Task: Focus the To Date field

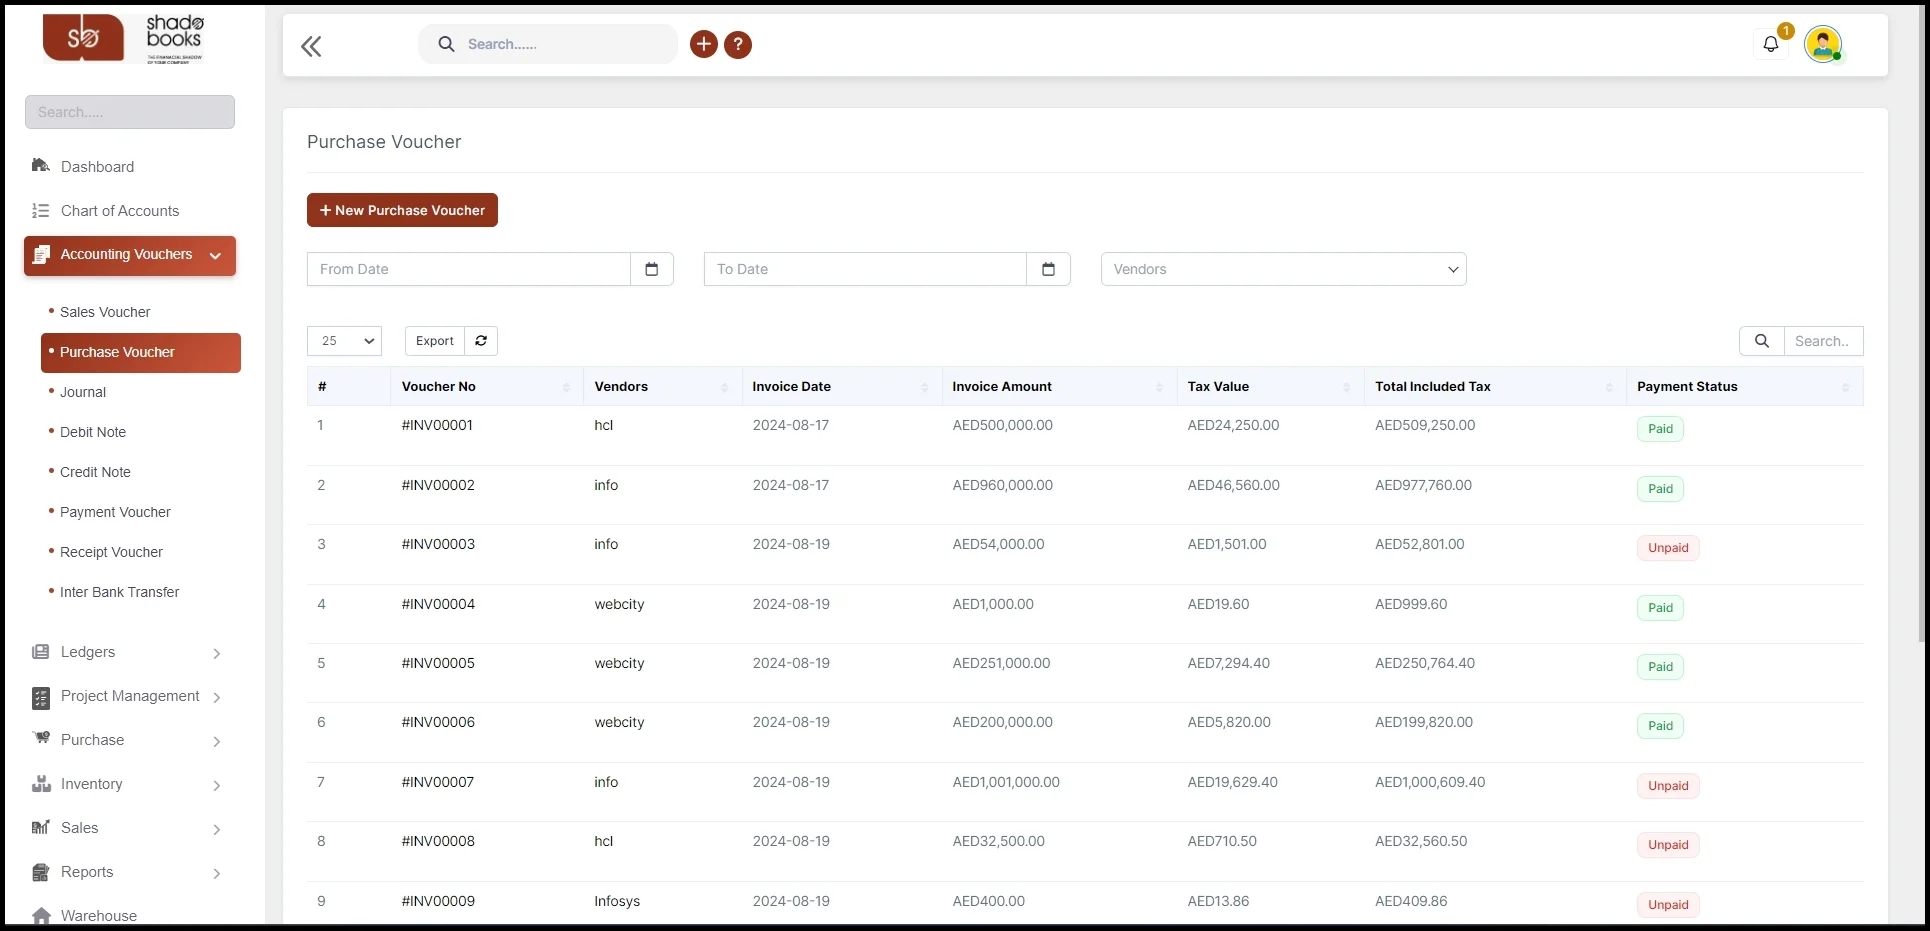Action: click(x=865, y=269)
